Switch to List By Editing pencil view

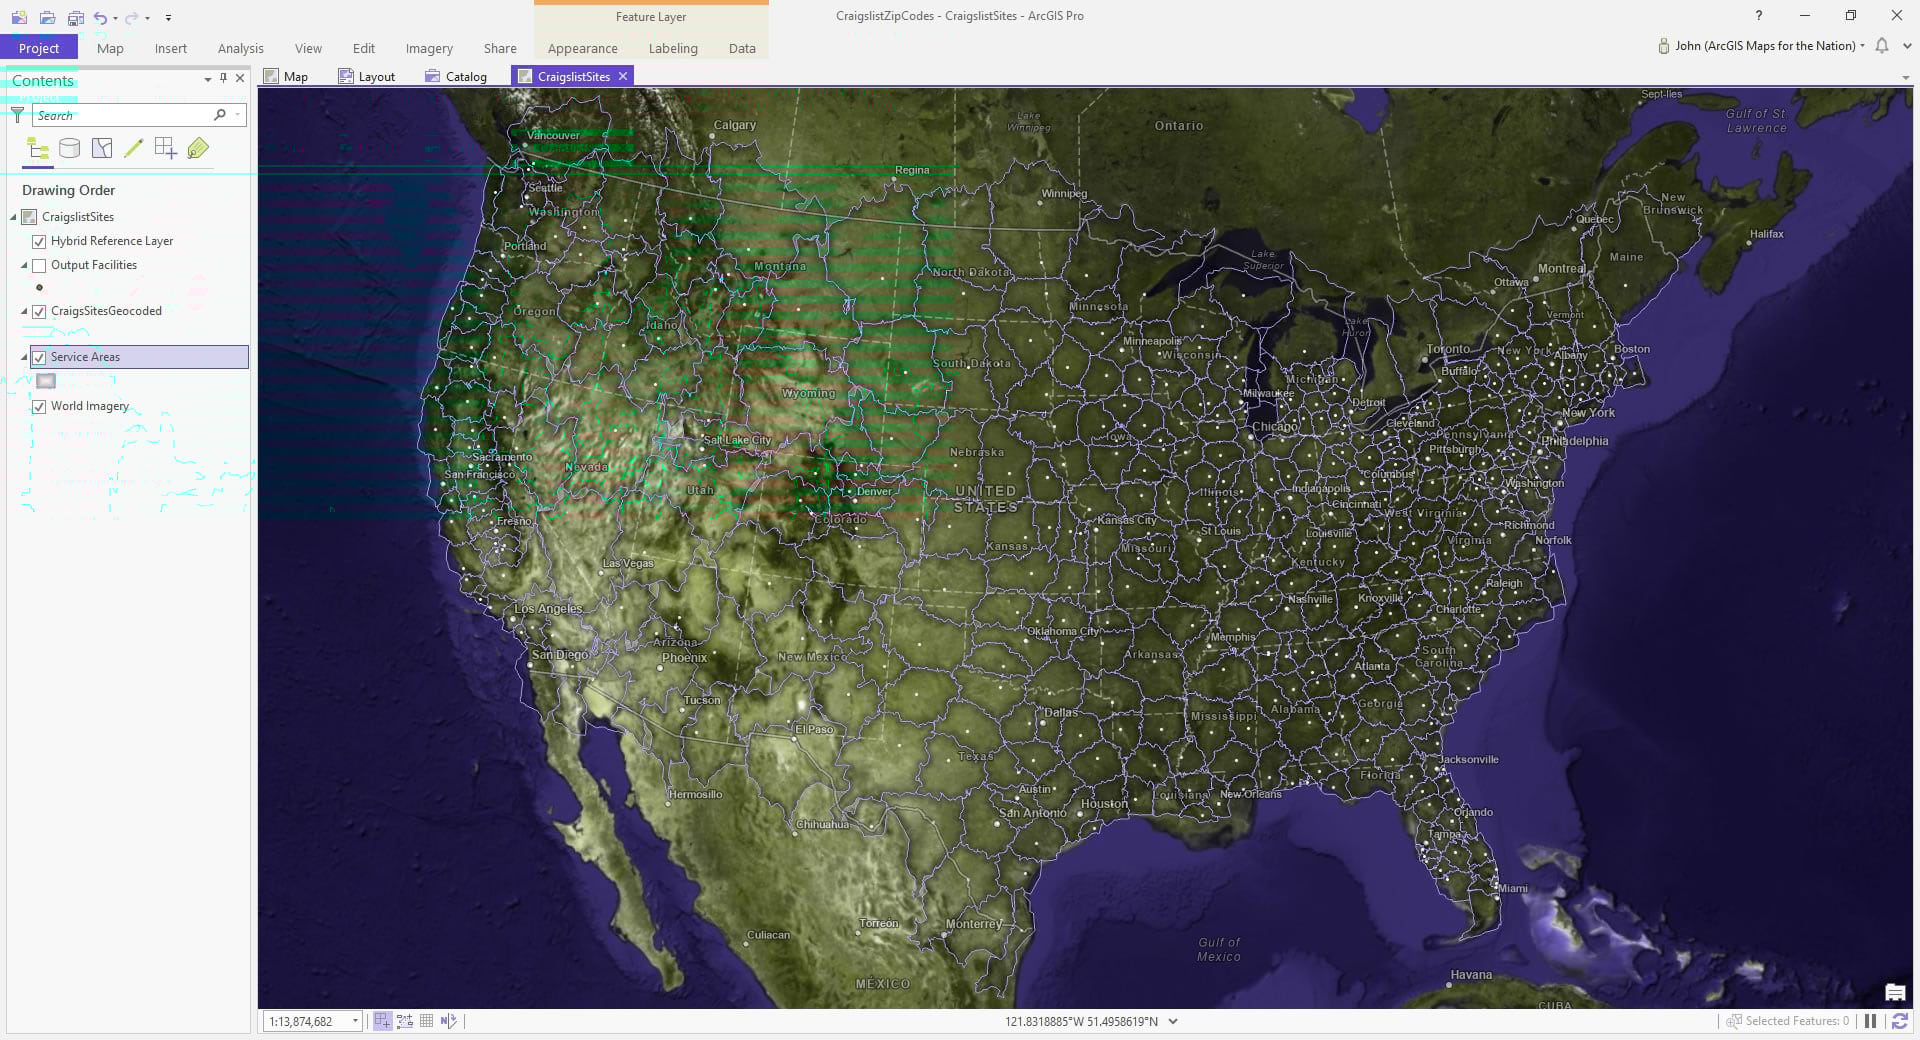[x=134, y=149]
